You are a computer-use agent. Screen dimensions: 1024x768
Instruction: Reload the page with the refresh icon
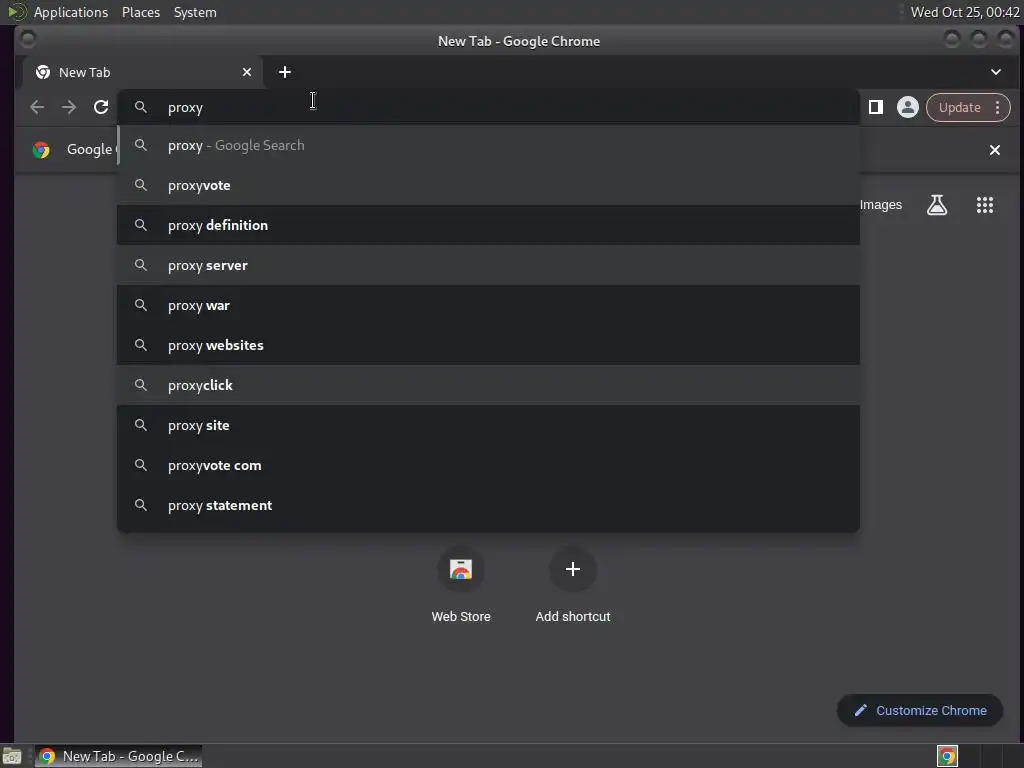click(101, 107)
